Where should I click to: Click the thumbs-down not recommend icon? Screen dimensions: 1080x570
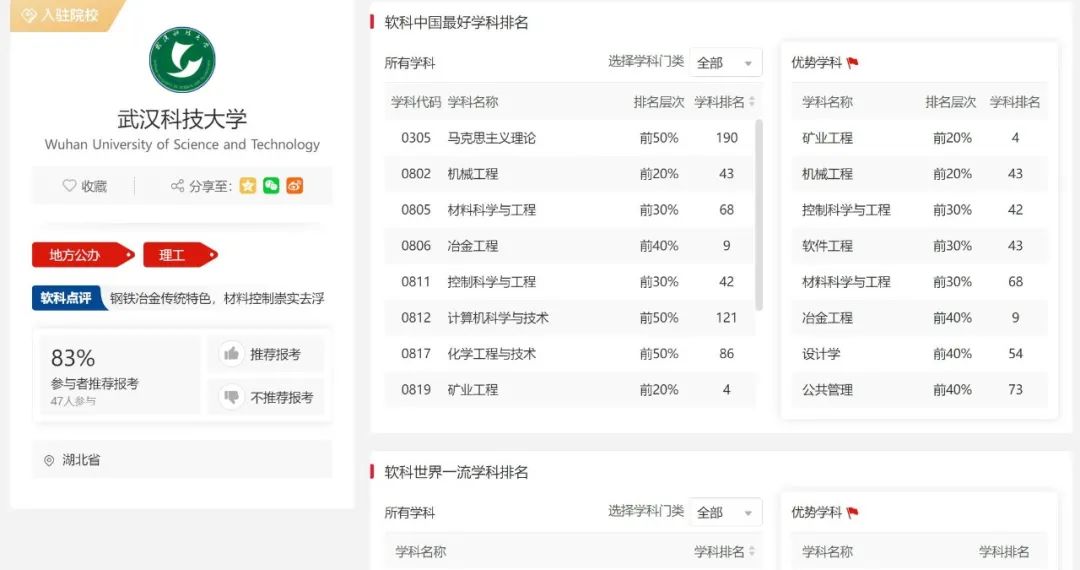click(231, 397)
